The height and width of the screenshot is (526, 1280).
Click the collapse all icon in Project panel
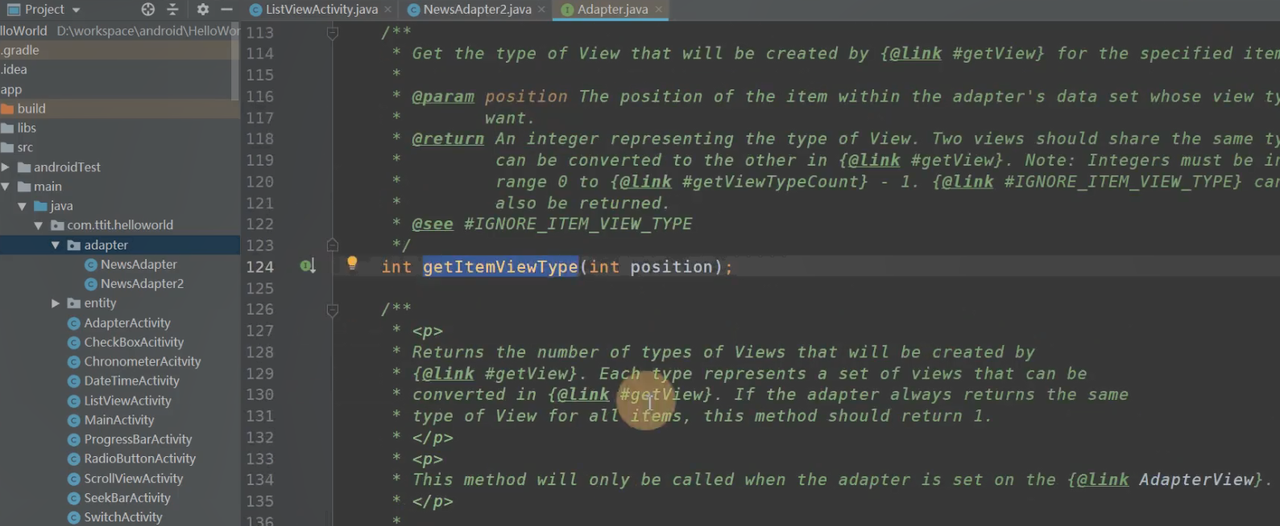173,10
